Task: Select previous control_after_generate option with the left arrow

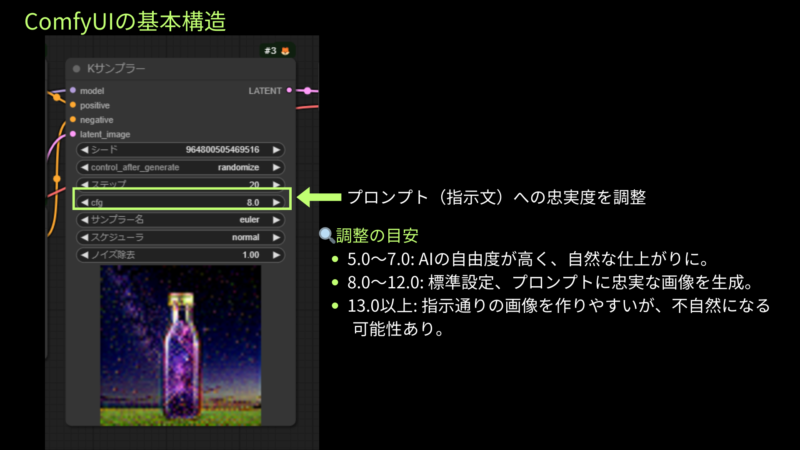Action: [x=85, y=167]
